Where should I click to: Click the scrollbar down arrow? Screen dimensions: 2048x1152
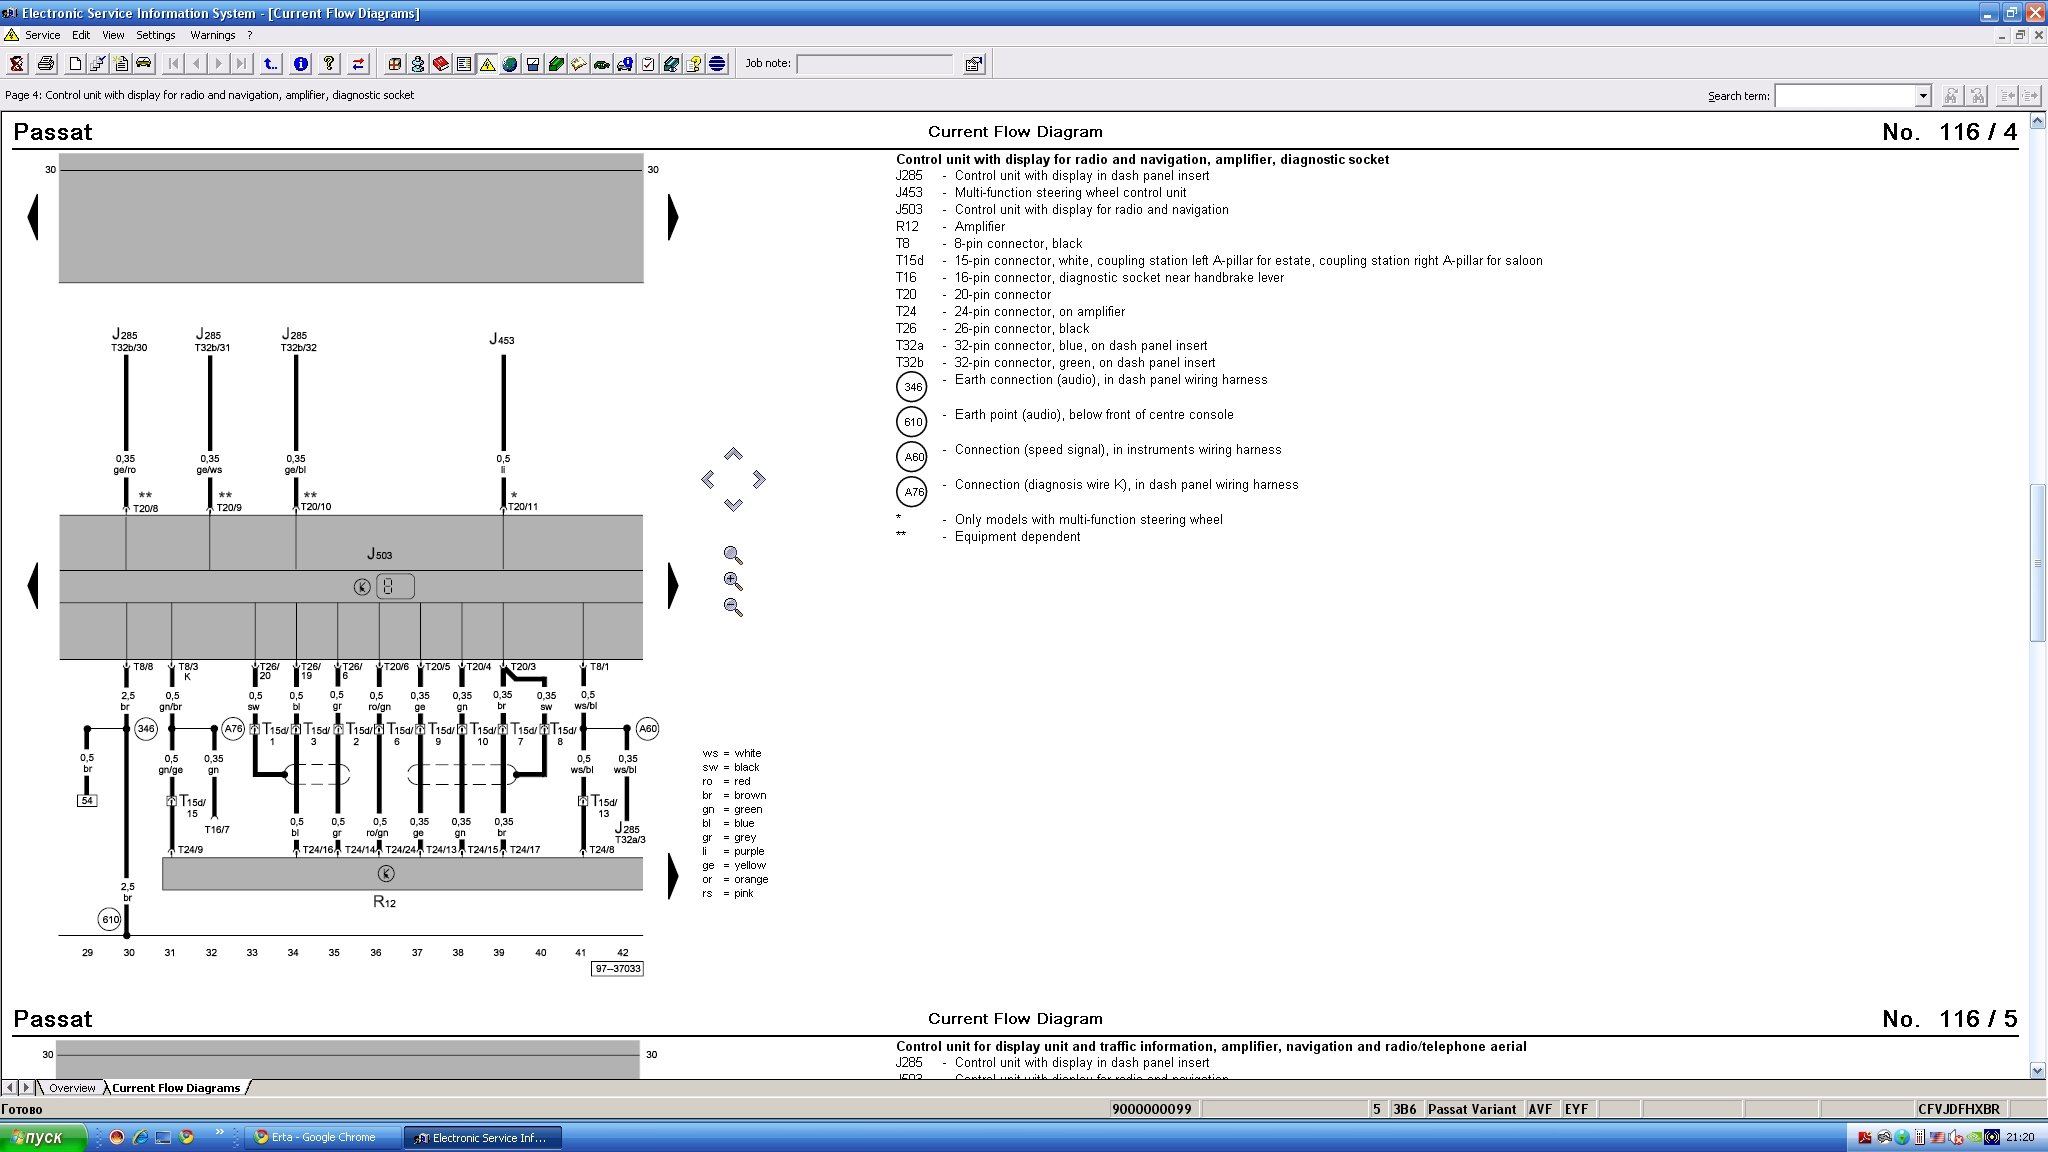(x=2038, y=1070)
